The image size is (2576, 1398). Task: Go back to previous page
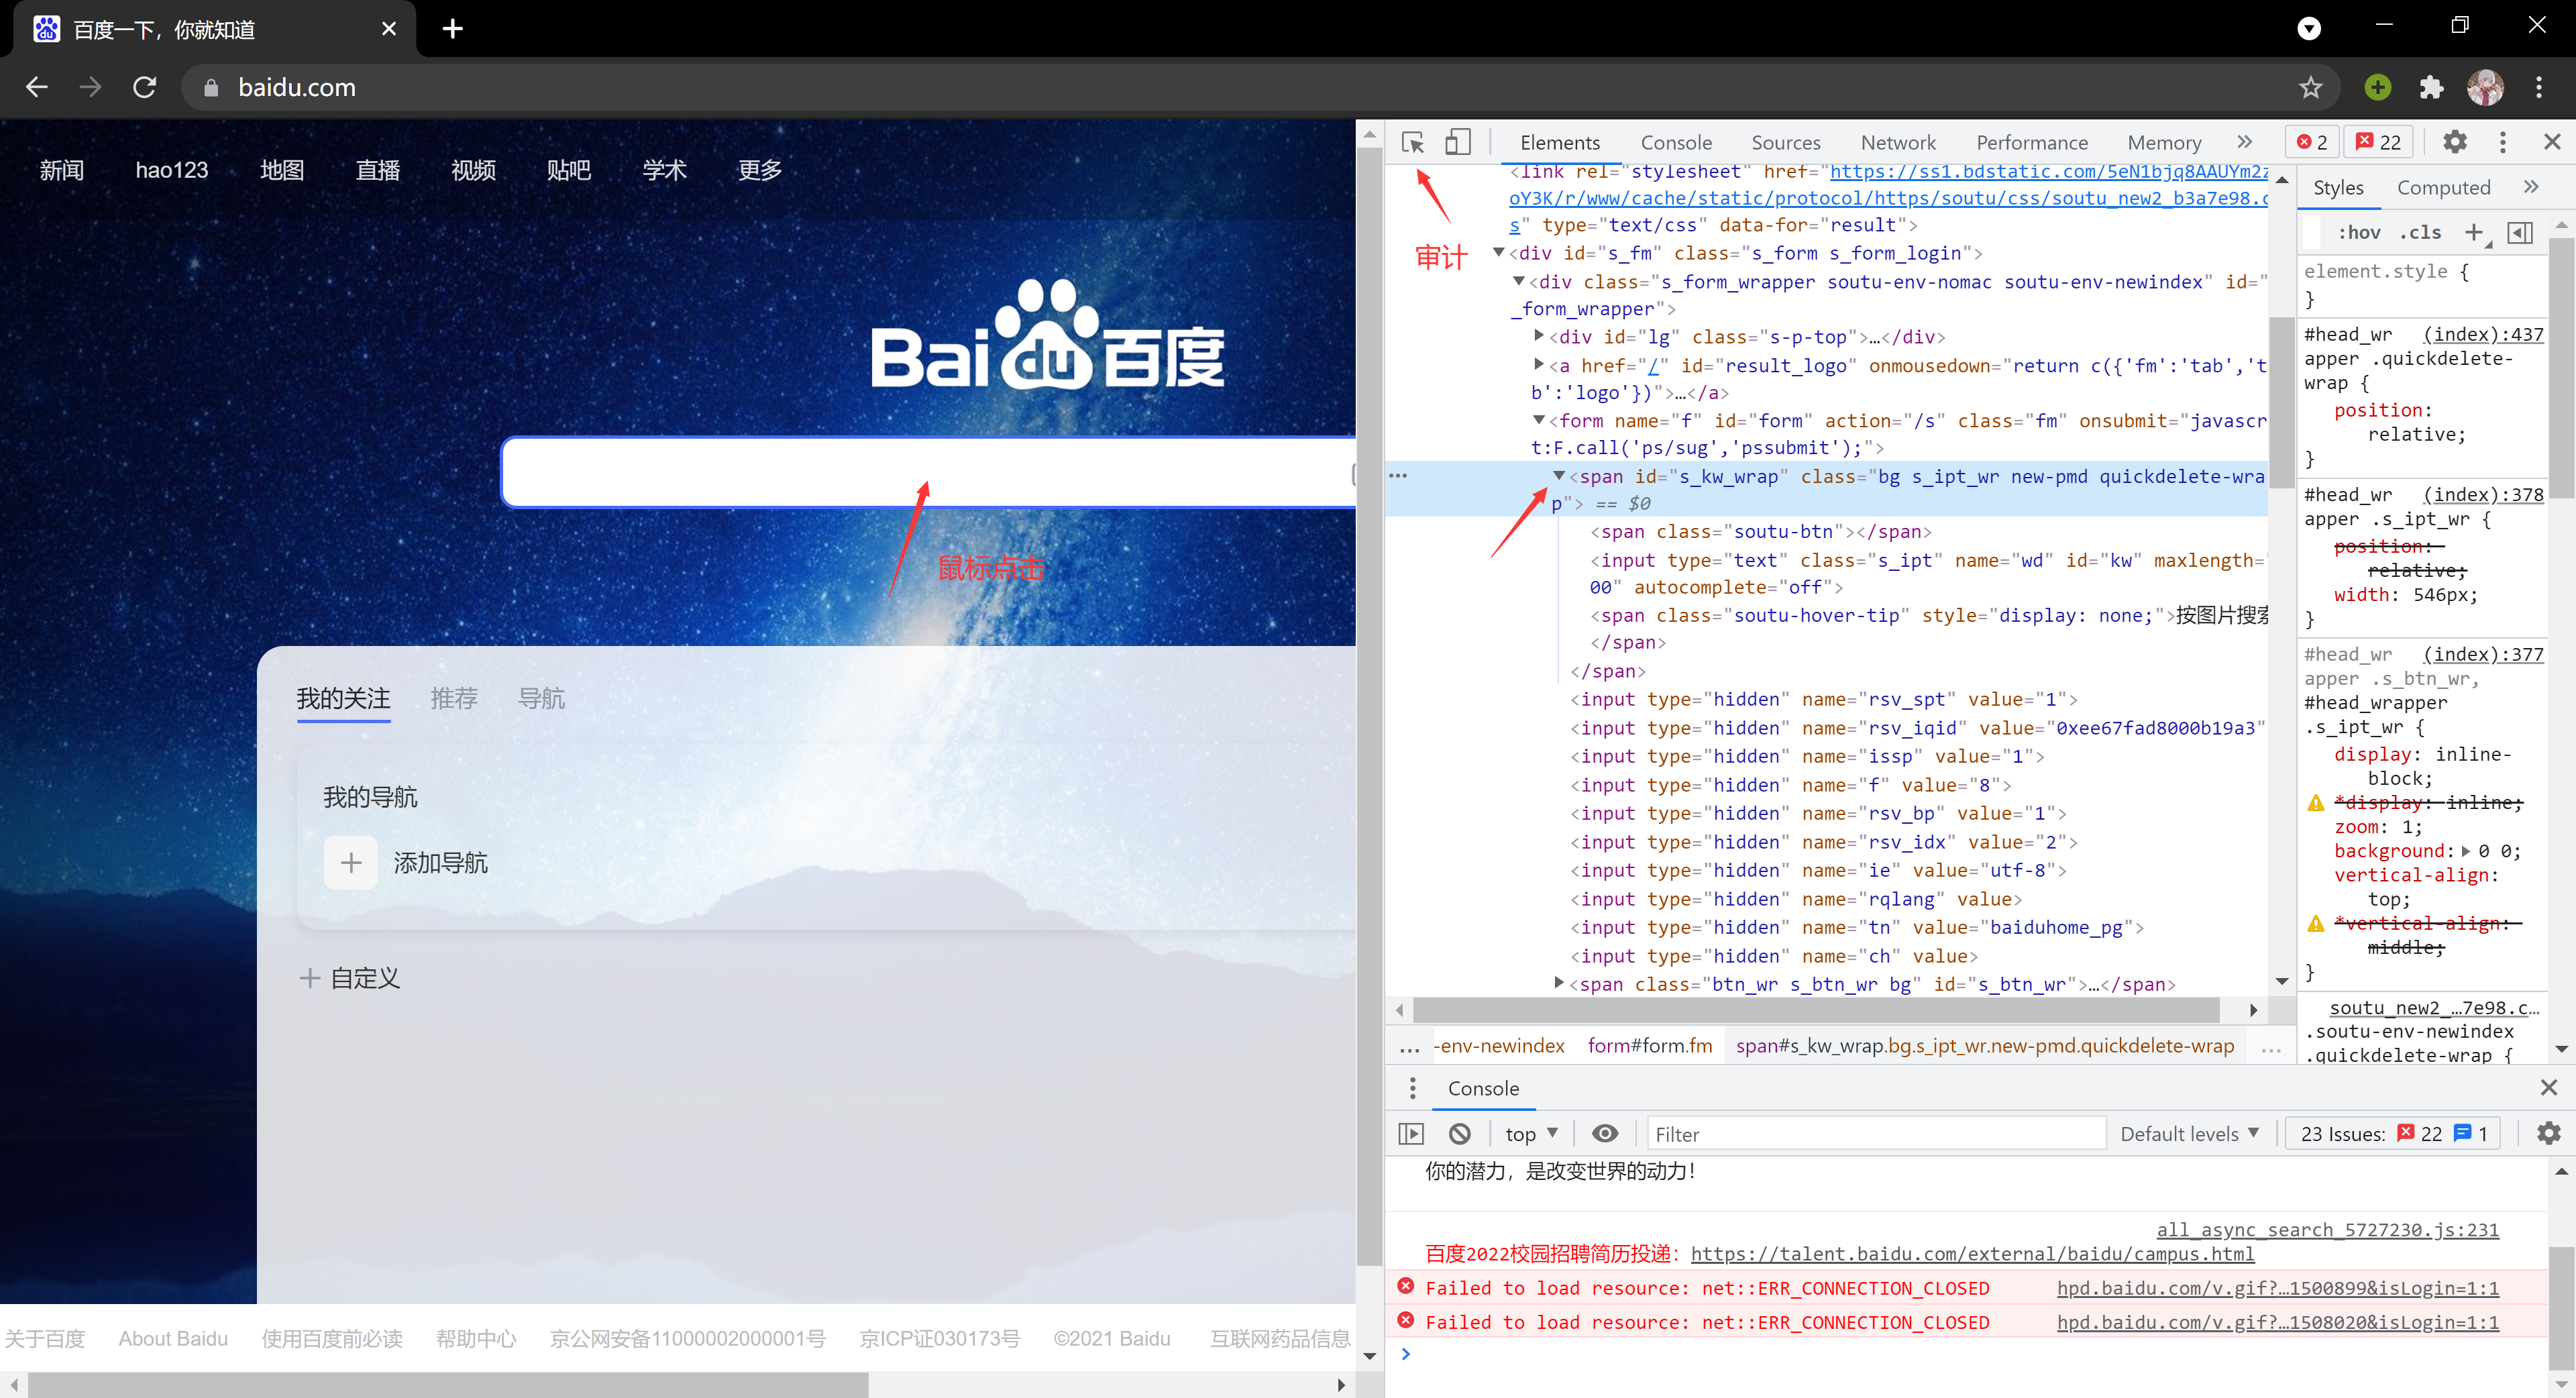coord(37,87)
